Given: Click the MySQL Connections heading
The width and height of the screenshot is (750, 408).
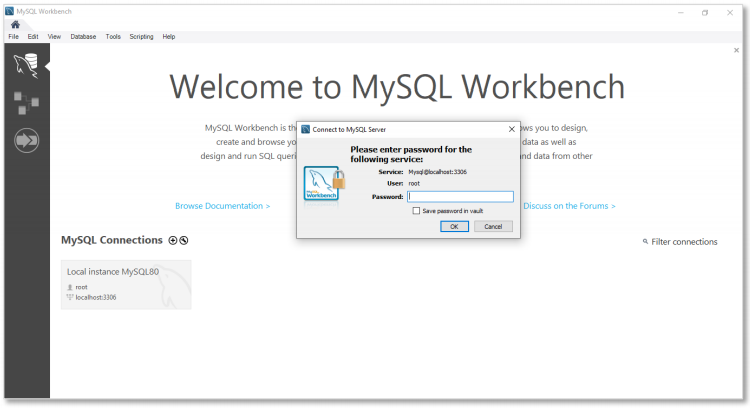Looking at the screenshot, I should pos(112,240).
